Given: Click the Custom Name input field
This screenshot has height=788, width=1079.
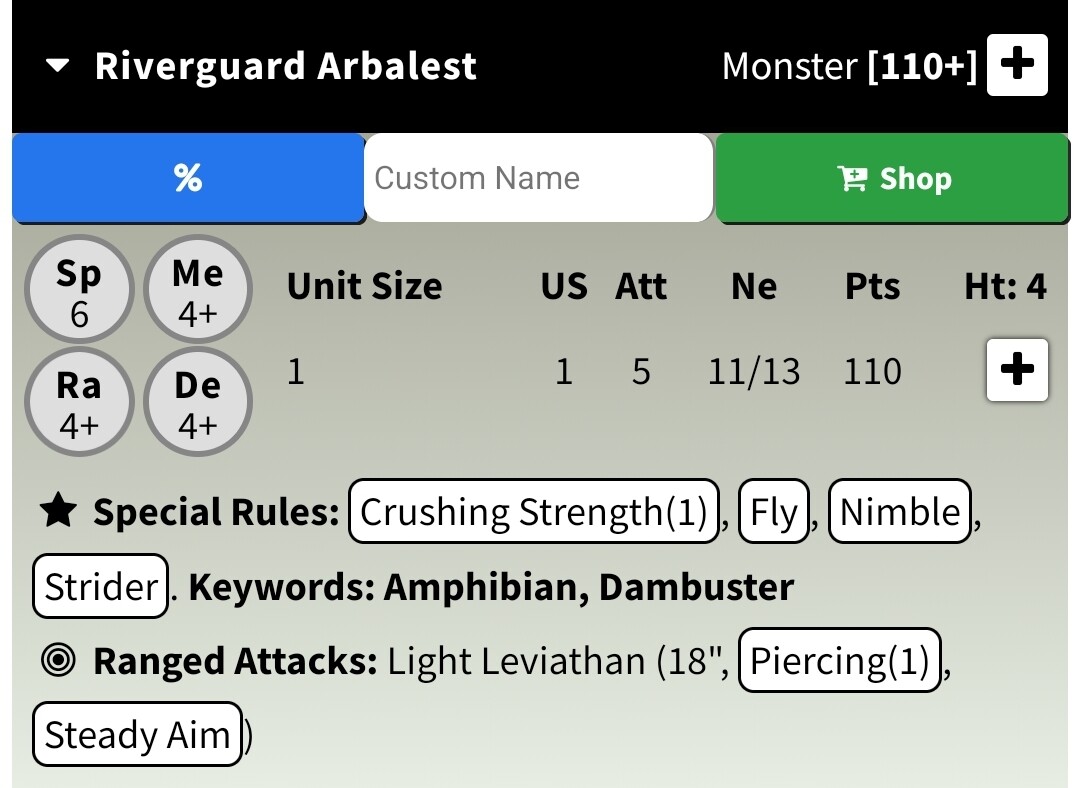Looking at the screenshot, I should click(x=538, y=178).
